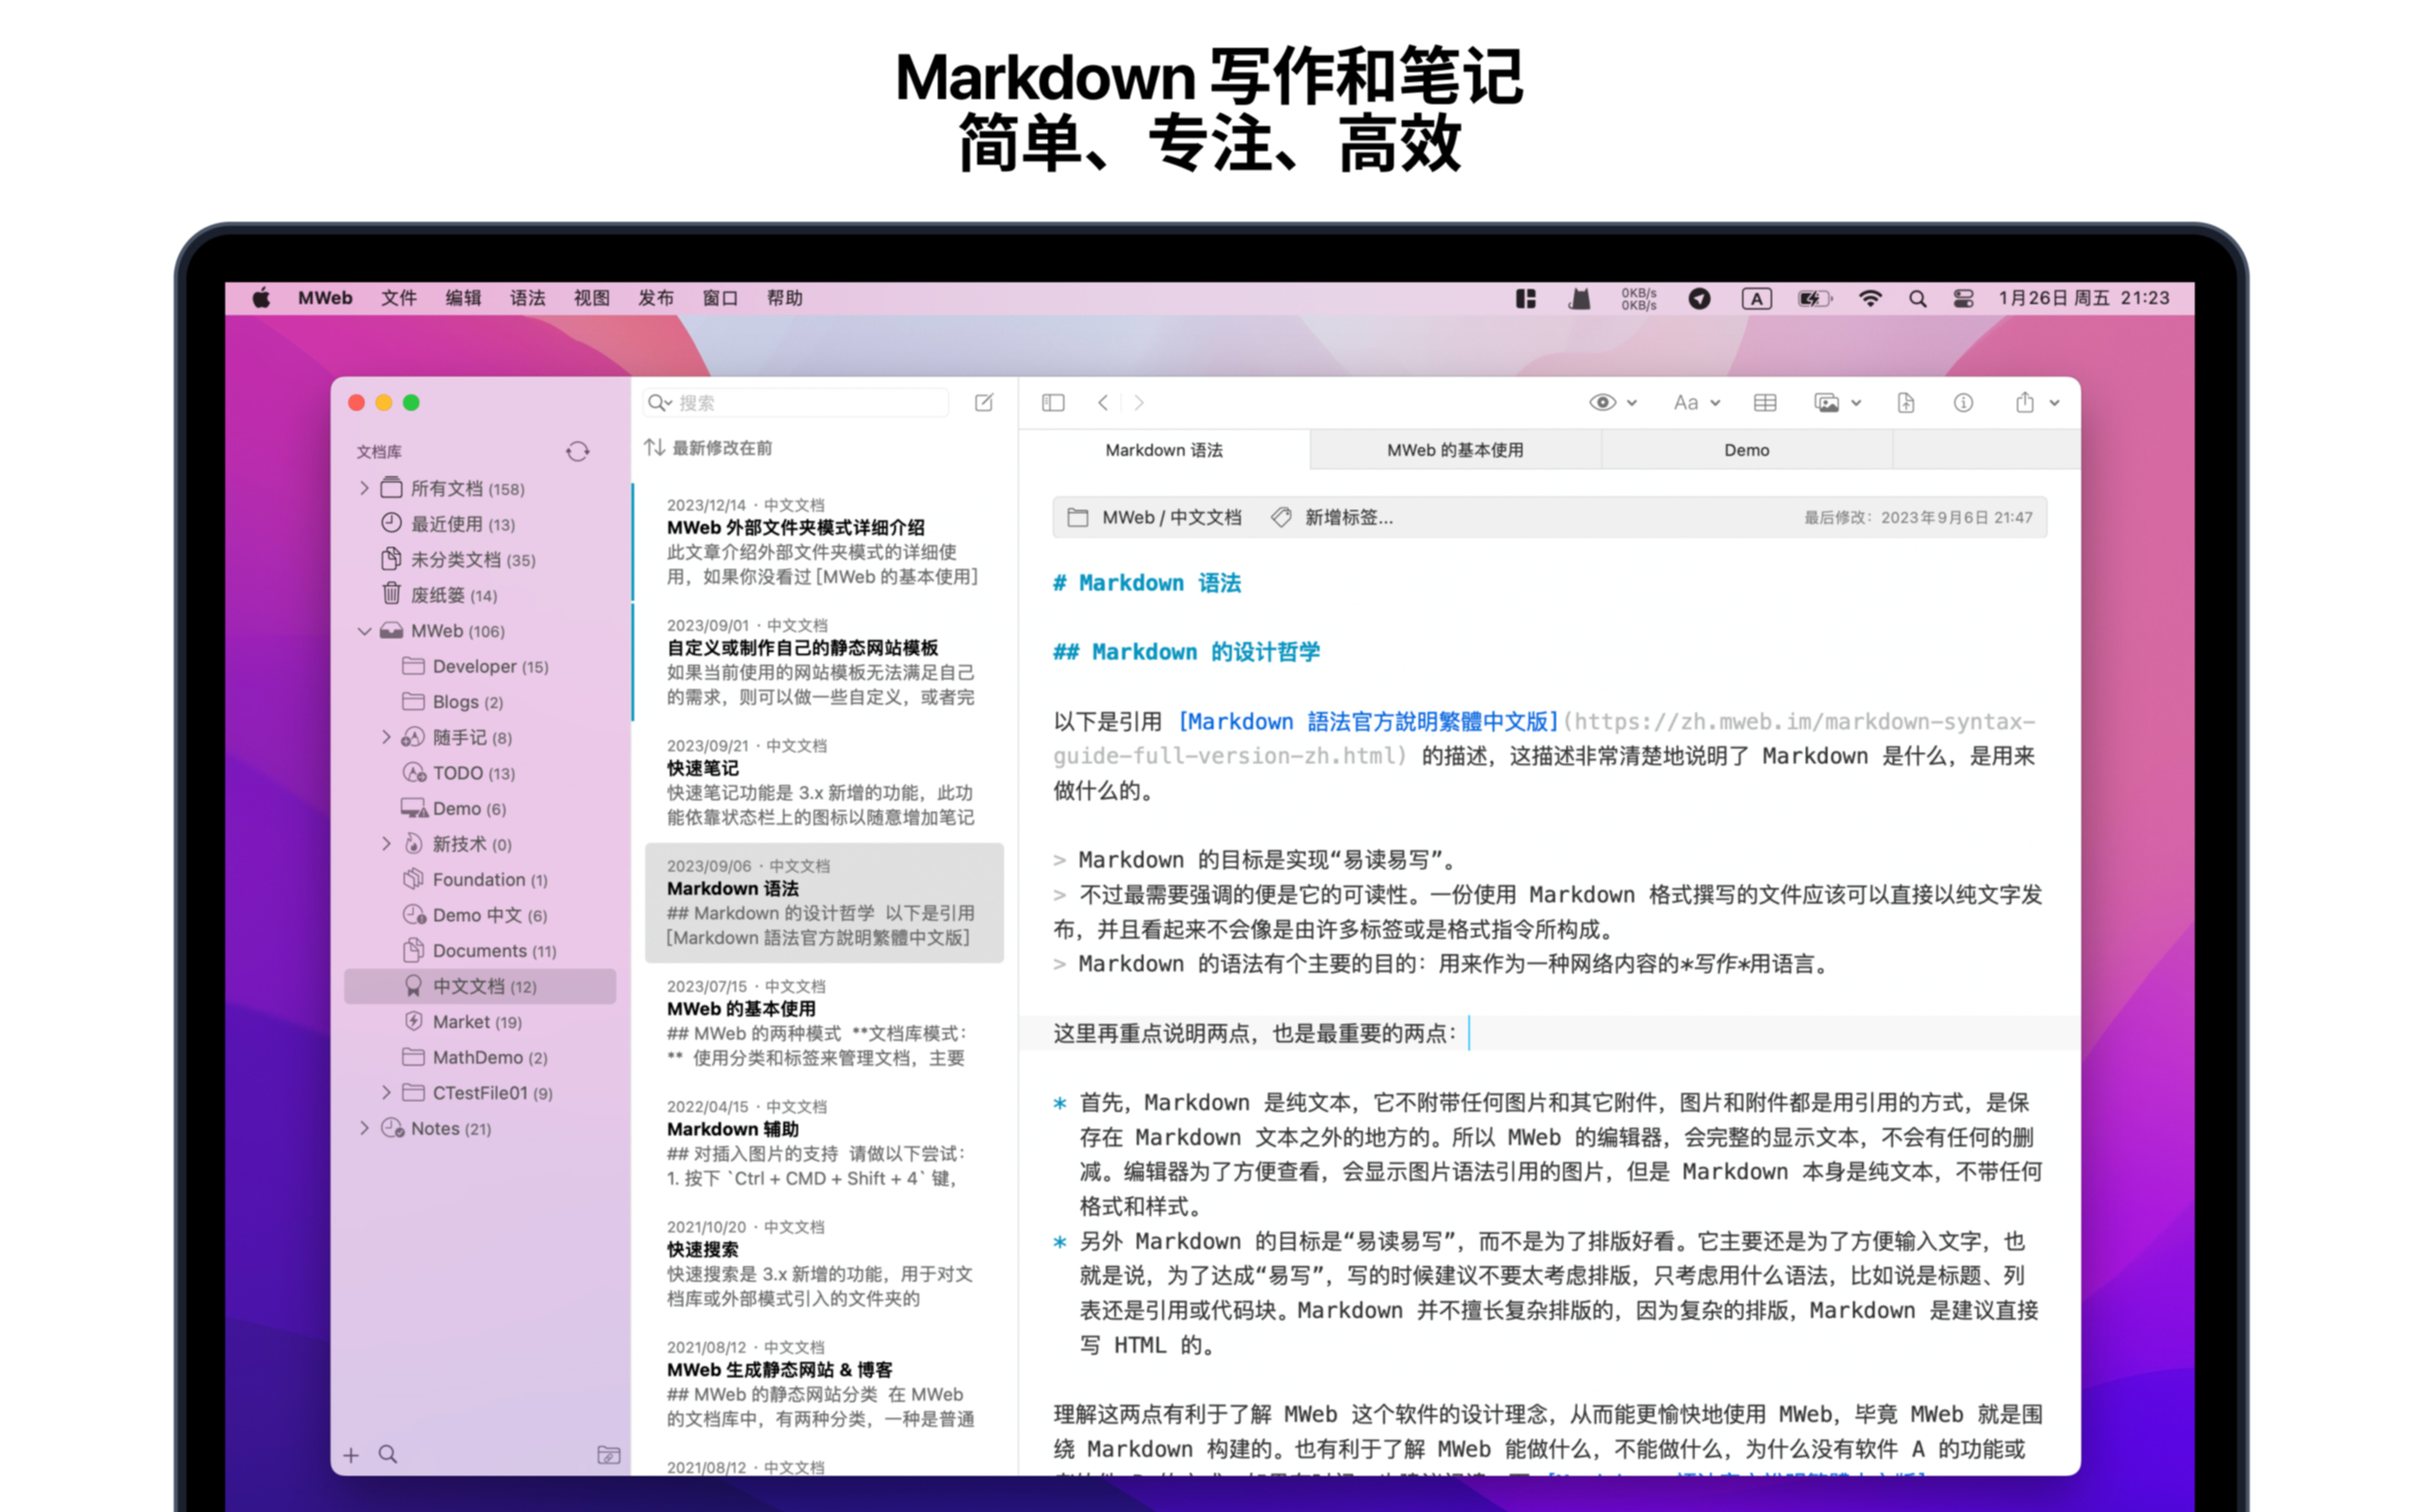Click the document export icon
This screenshot has width=2420, height=1512.
pyautogui.click(x=1905, y=402)
